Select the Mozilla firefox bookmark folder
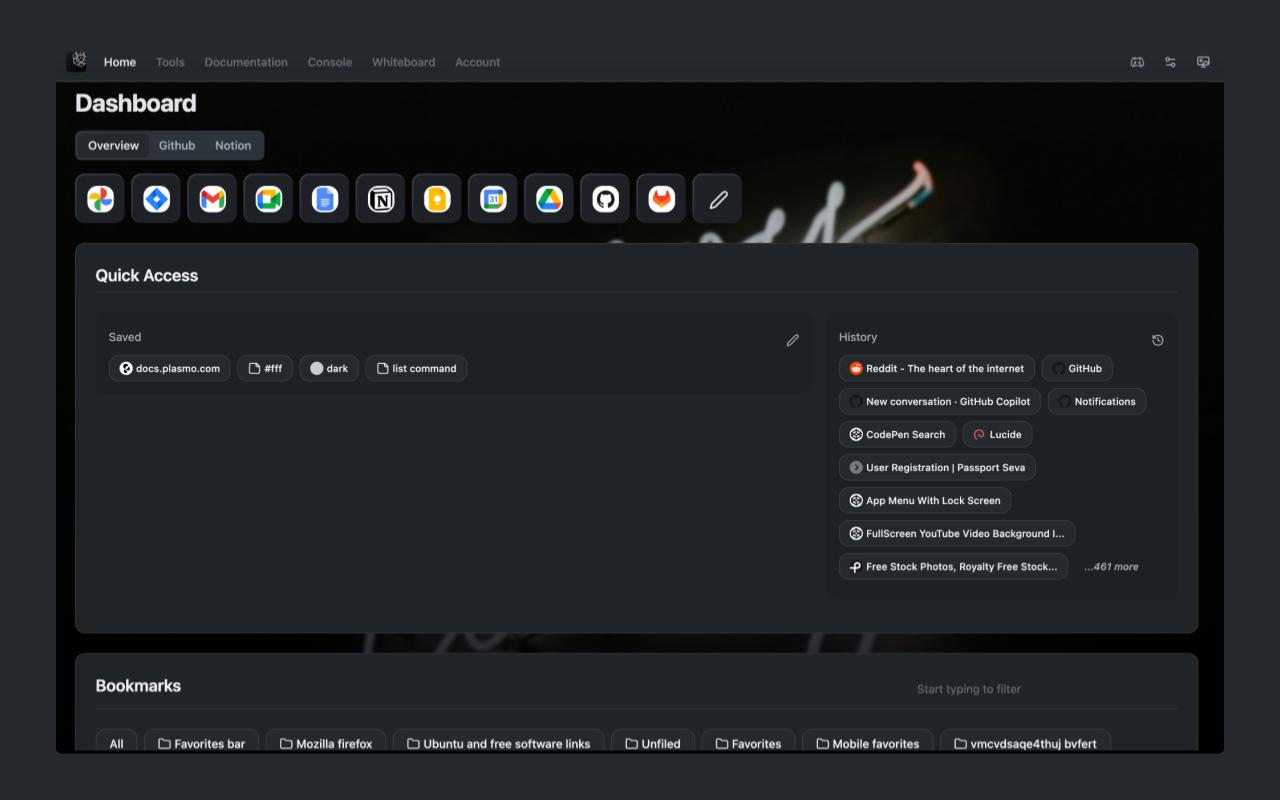 [x=326, y=743]
